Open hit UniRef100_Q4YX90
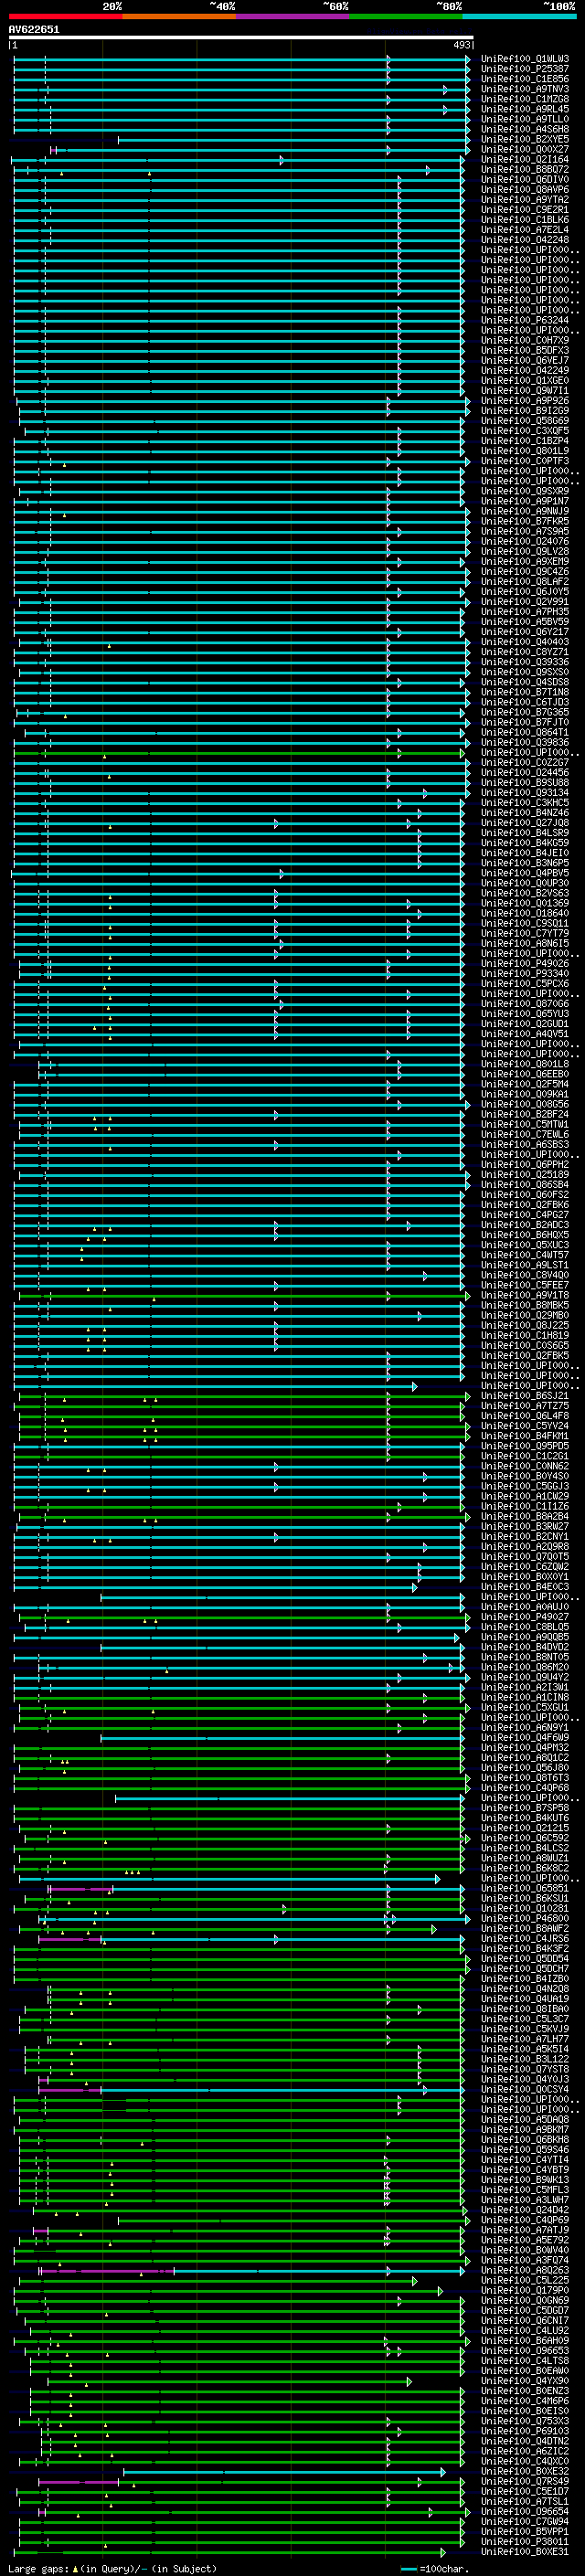Image resolution: width=585 pixels, height=2576 pixels. point(525,2380)
